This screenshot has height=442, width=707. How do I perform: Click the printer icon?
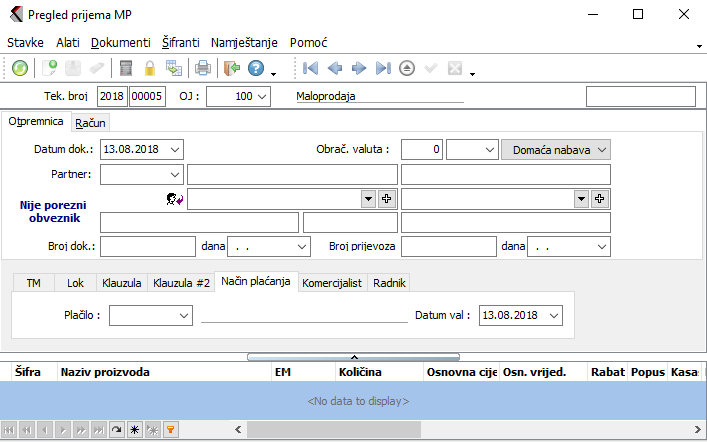[203, 69]
